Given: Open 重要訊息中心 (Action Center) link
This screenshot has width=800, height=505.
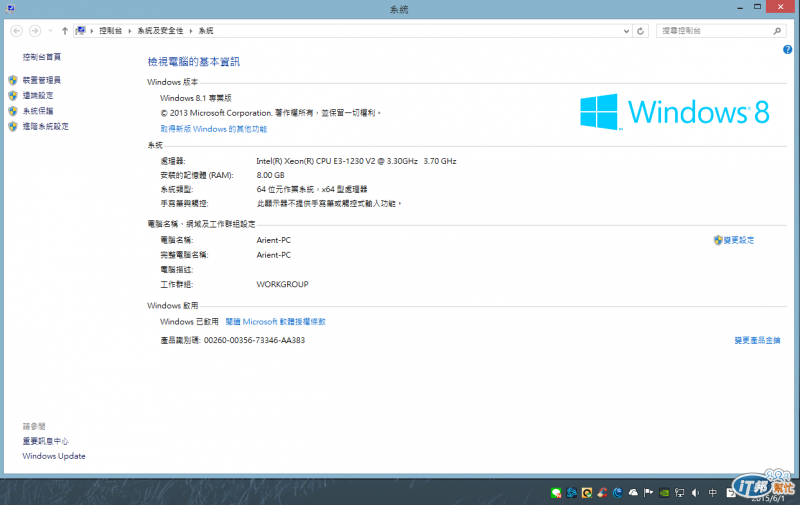Looking at the screenshot, I should point(45,441).
